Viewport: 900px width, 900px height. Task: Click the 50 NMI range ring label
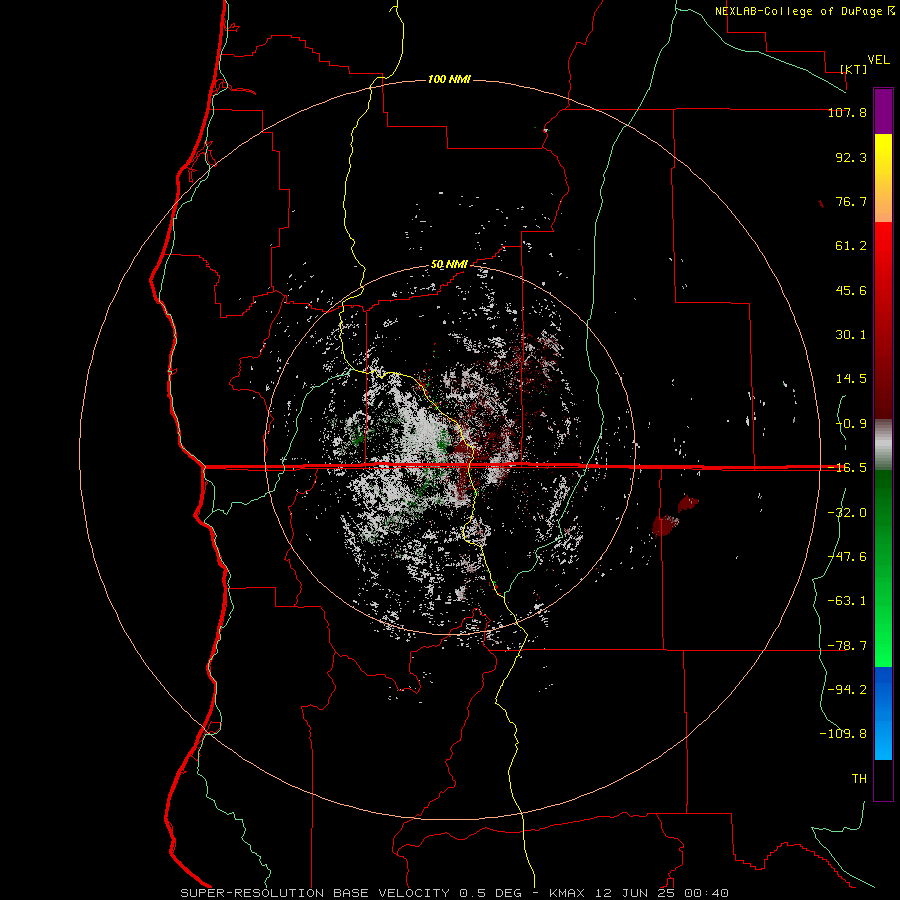449,265
